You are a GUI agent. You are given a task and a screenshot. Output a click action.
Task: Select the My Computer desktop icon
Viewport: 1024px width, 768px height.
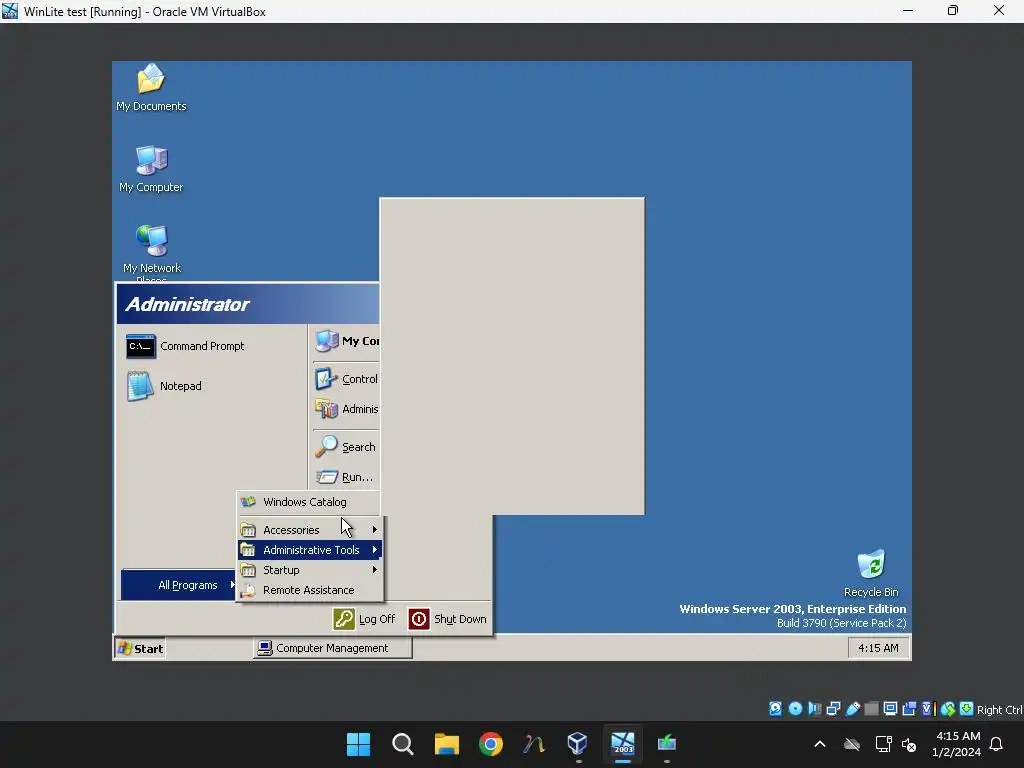pos(151,169)
